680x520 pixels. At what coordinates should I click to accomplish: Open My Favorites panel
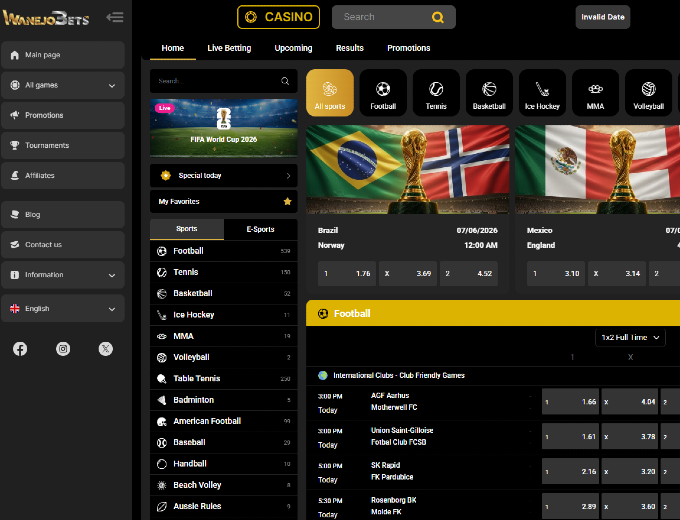223,201
